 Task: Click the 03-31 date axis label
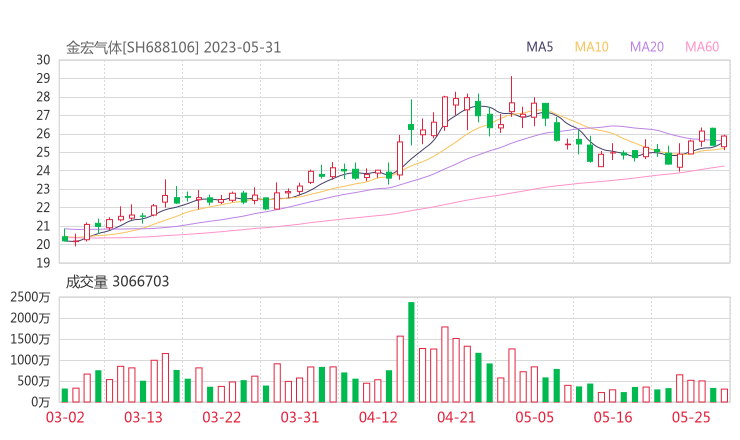coord(300,417)
